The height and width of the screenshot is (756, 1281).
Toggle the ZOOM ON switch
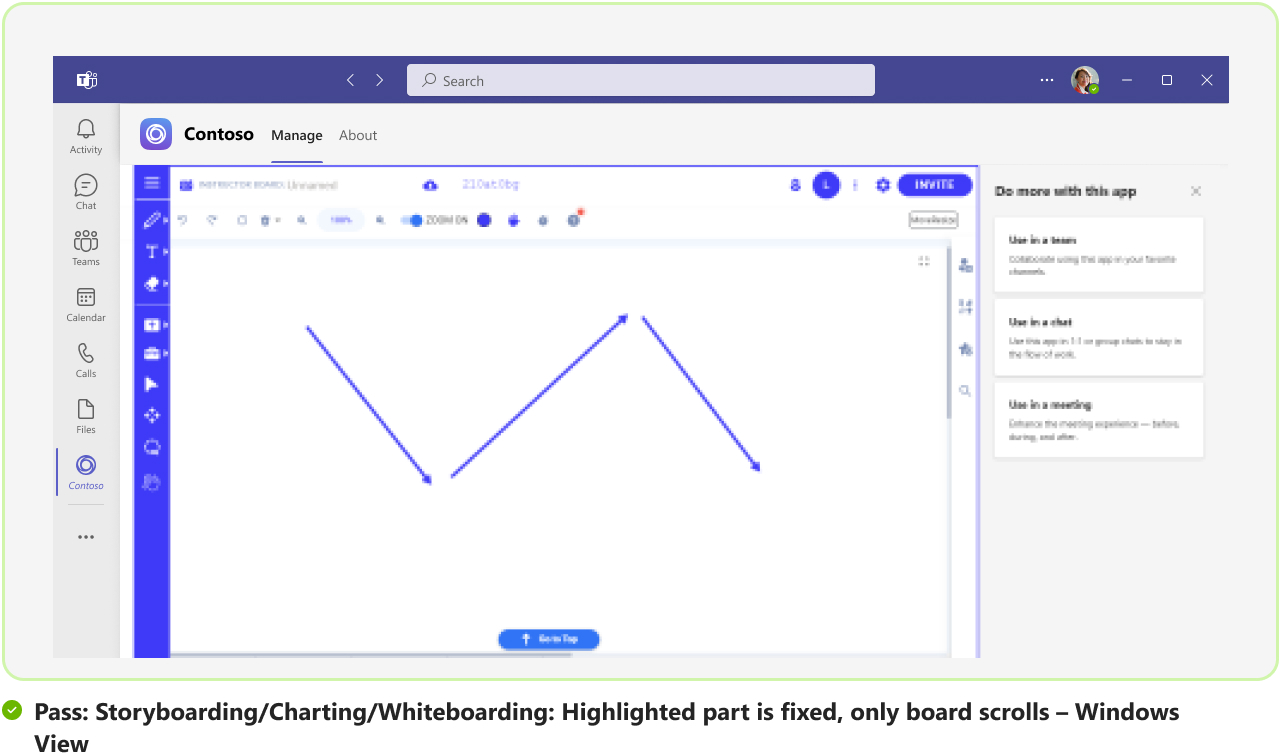[x=412, y=220]
